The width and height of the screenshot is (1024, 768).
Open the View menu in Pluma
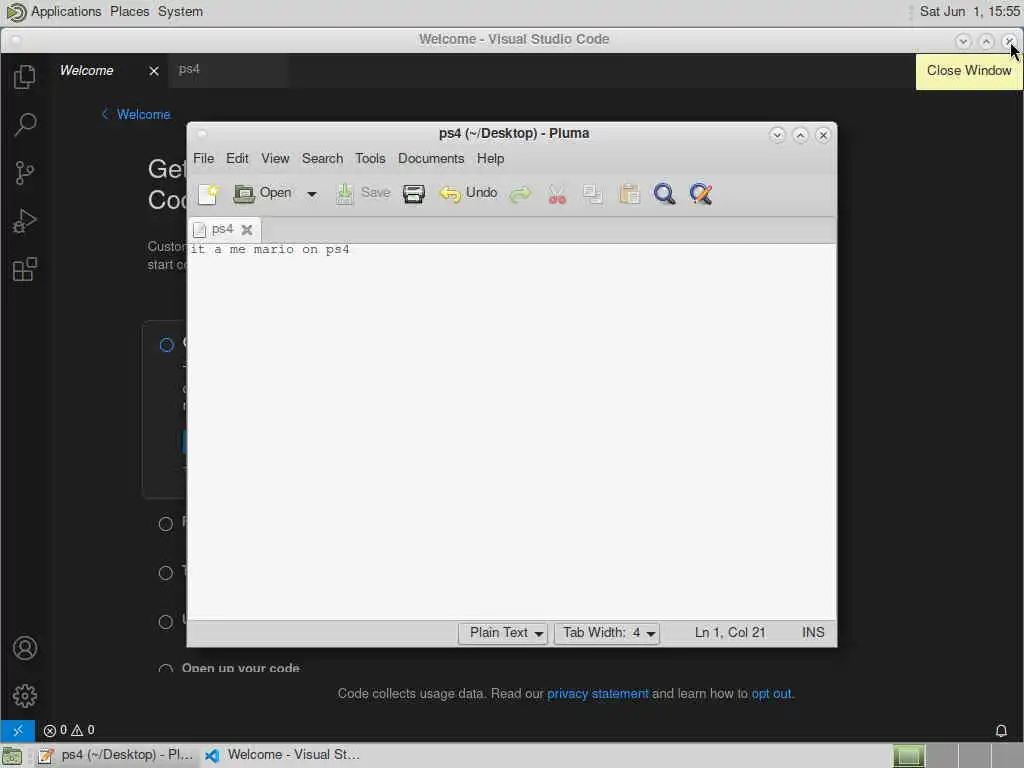tap(275, 159)
